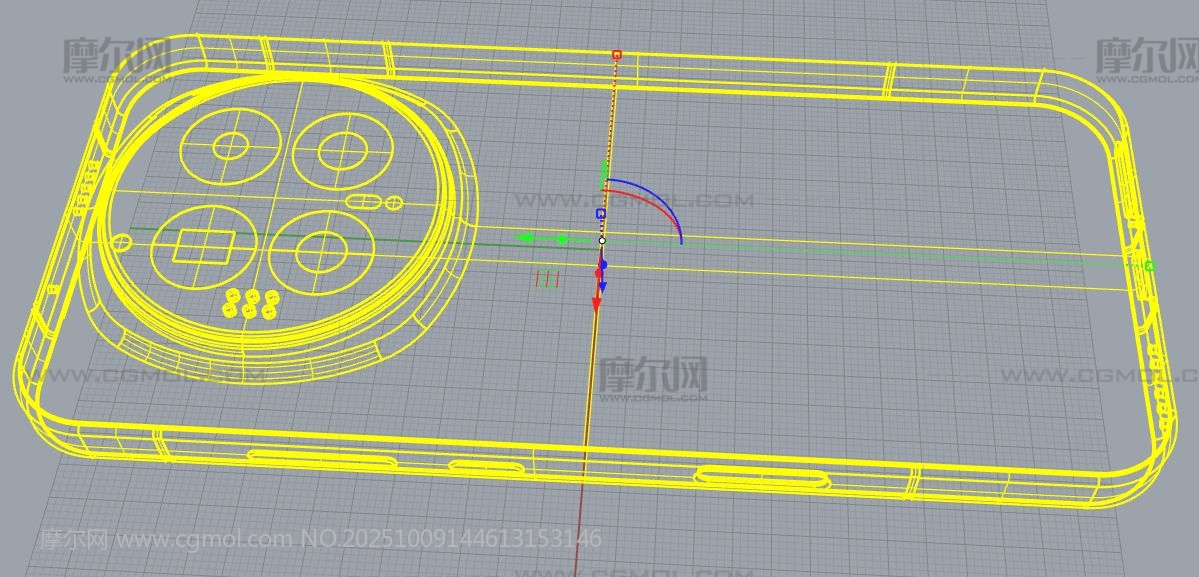Click the white gumball origin circle
1199x577 pixels.
(602, 240)
